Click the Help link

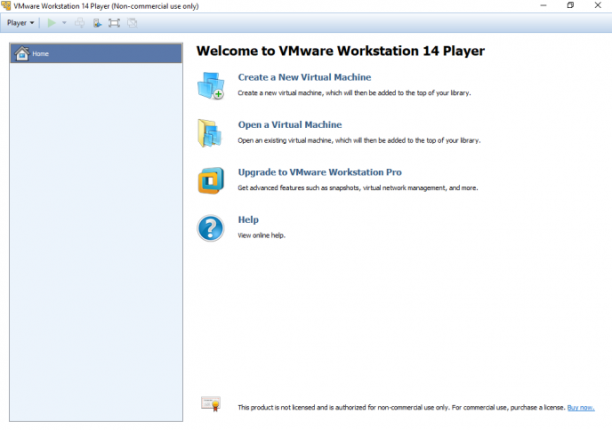248,220
